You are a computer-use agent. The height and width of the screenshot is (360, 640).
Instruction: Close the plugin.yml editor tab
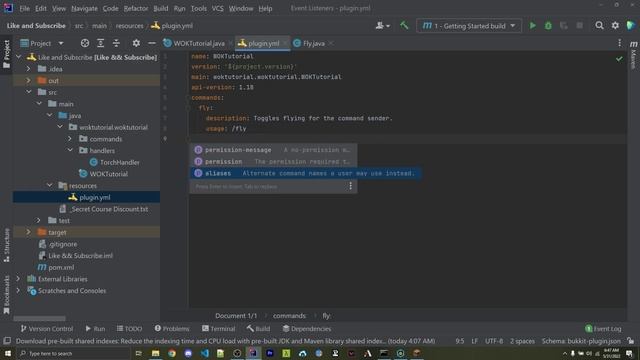[x=285, y=43]
